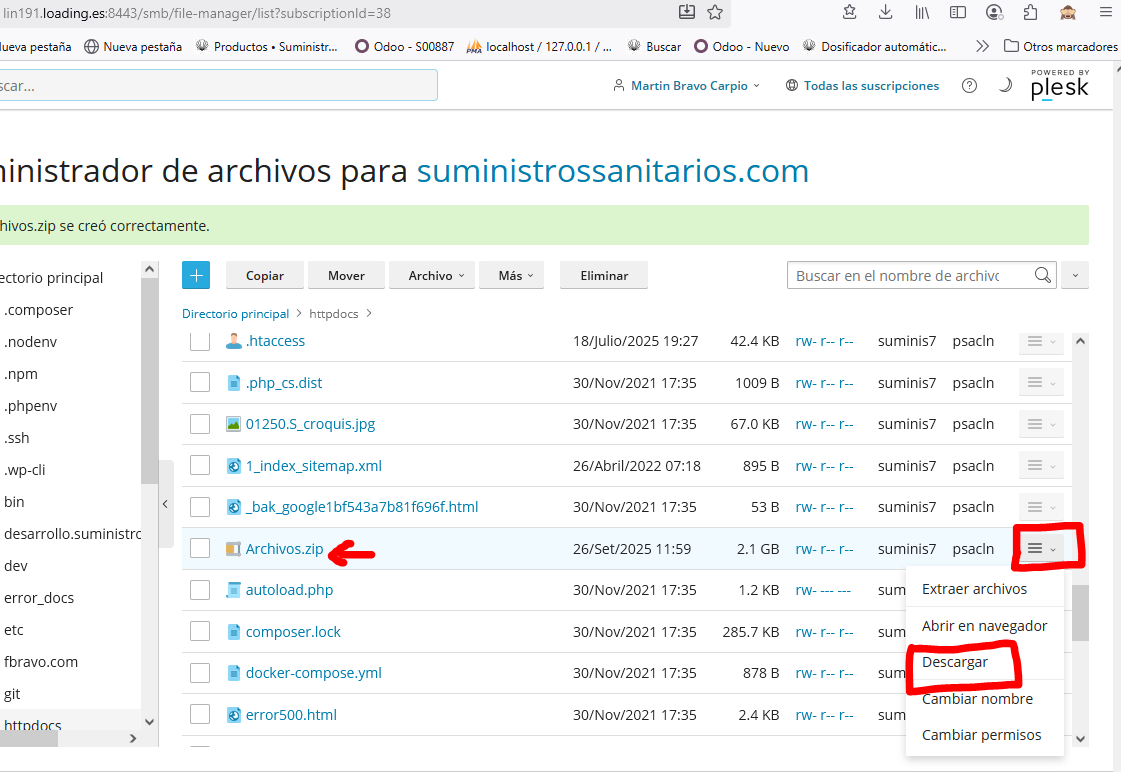Click the search magnifier icon
Image resolution: width=1121 pixels, height=772 pixels.
click(1042, 275)
